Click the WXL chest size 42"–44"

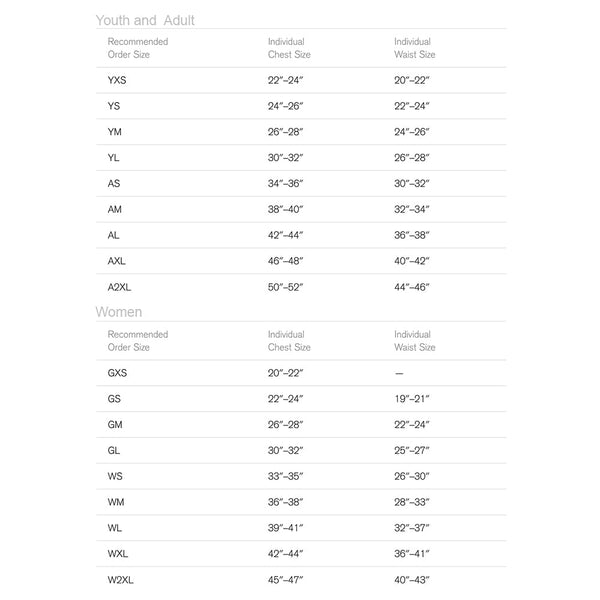(x=285, y=554)
